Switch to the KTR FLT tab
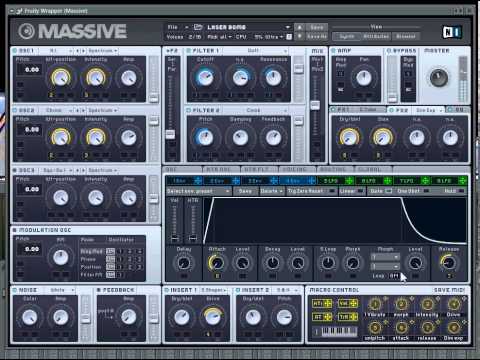The image size is (480, 360). pyautogui.click(x=259, y=170)
